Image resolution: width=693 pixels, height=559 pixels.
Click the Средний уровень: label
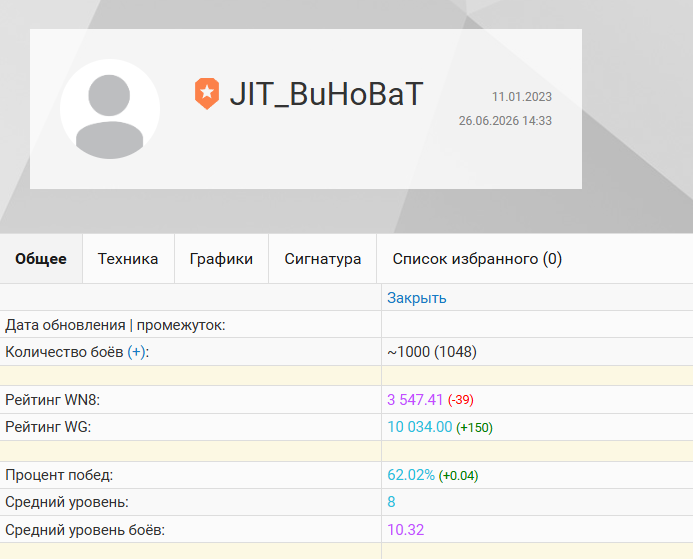tap(67, 502)
